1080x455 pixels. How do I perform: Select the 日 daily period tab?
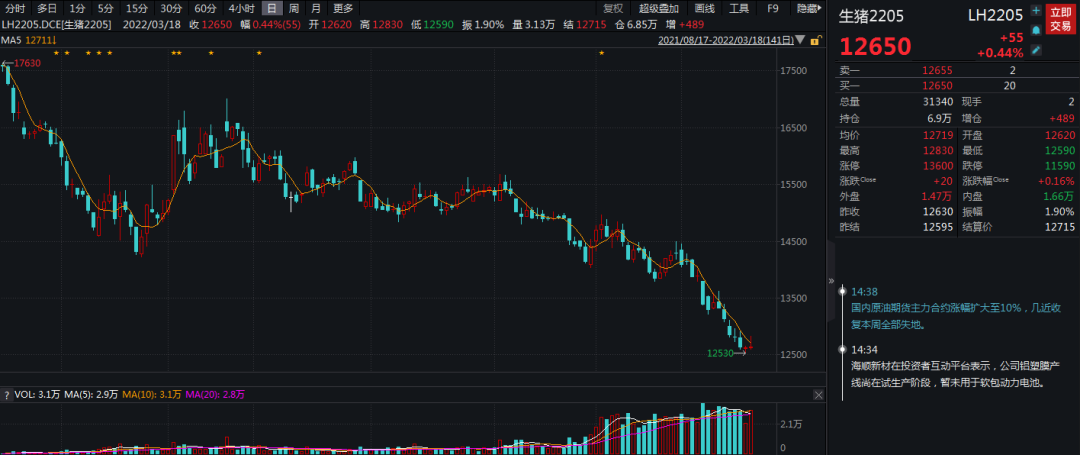[x=272, y=8]
